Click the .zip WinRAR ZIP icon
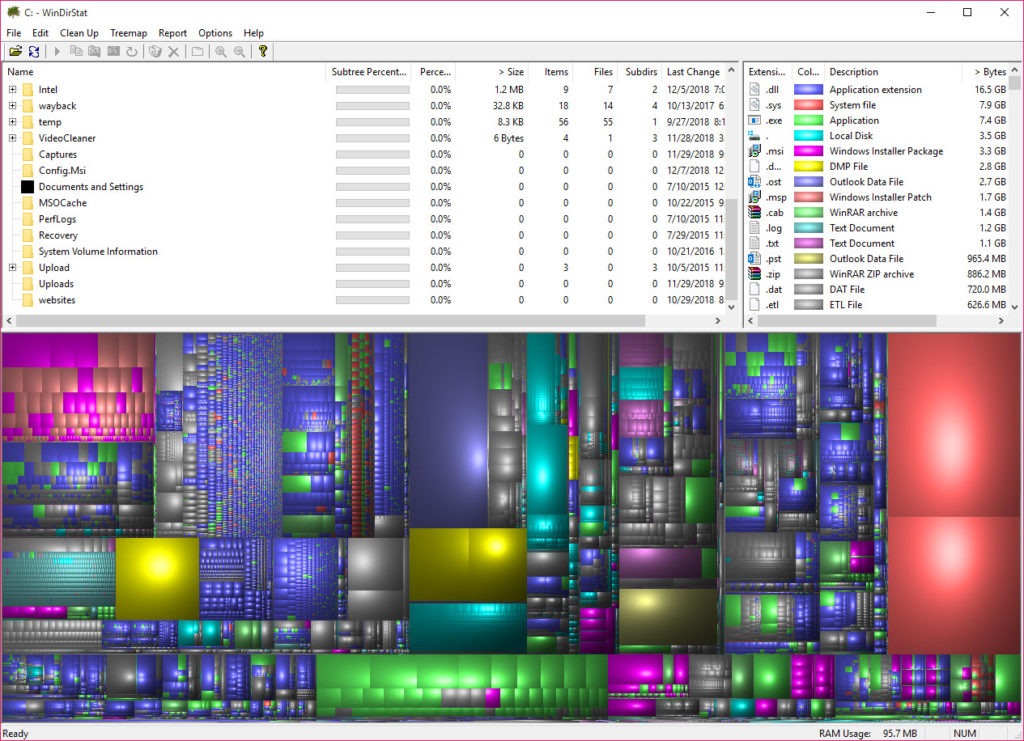 [754, 274]
